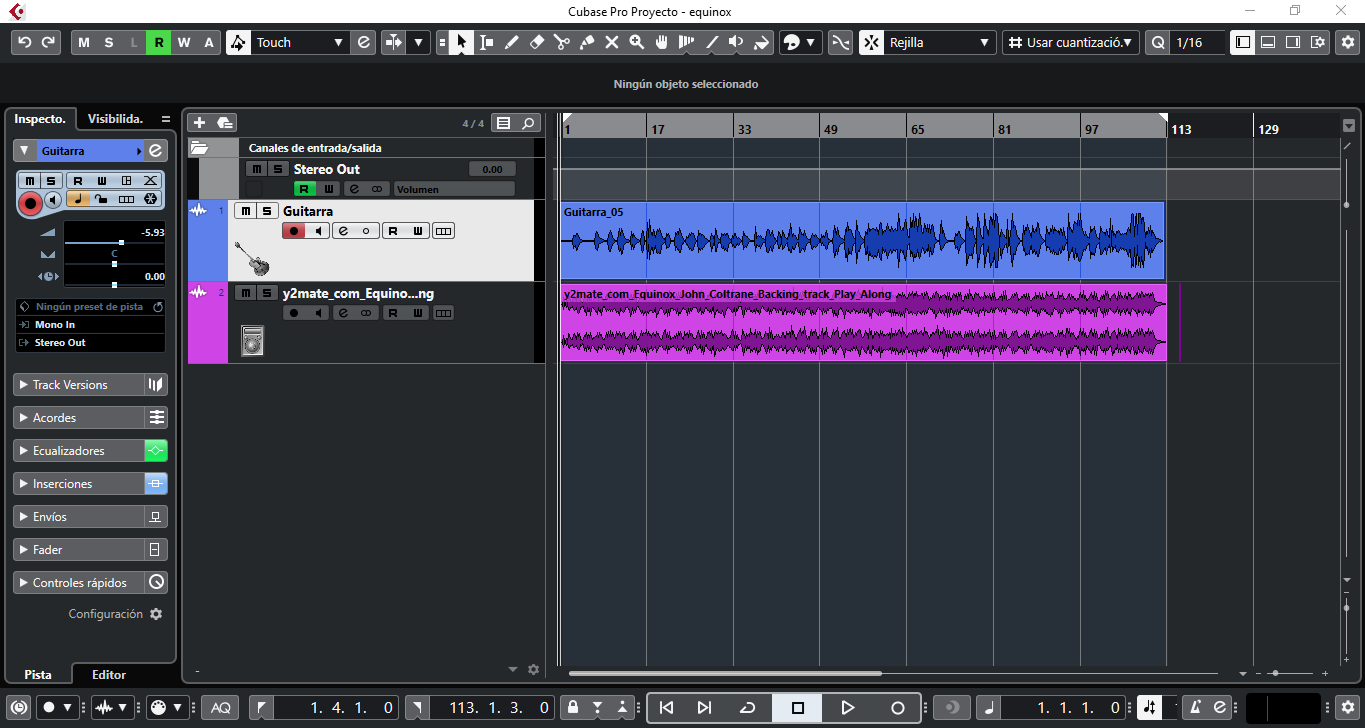Image resolution: width=1365 pixels, height=728 pixels.
Task: Select the Mute X tool
Action: pyautogui.click(x=611, y=42)
